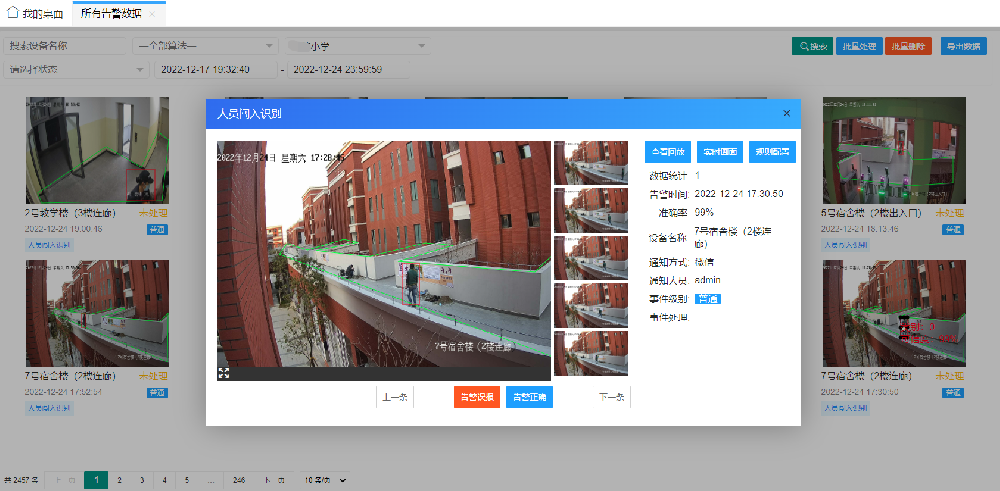The image size is (1000, 491).
Task: Click the blue 批量处理 button
Action: coord(858,46)
